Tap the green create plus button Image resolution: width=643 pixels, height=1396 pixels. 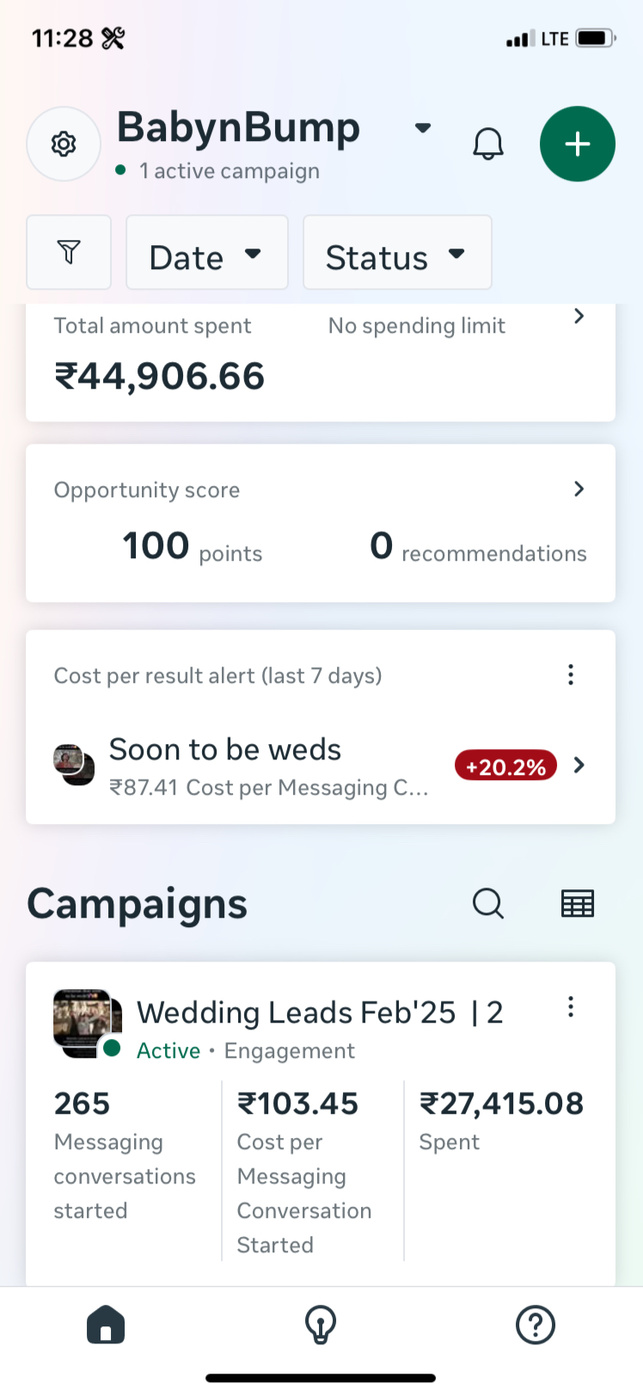577,144
